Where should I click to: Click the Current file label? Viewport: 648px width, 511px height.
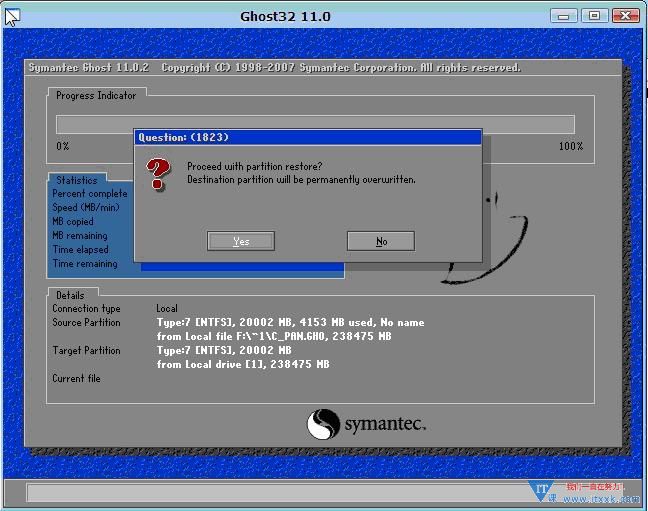pyautogui.click(x=76, y=378)
